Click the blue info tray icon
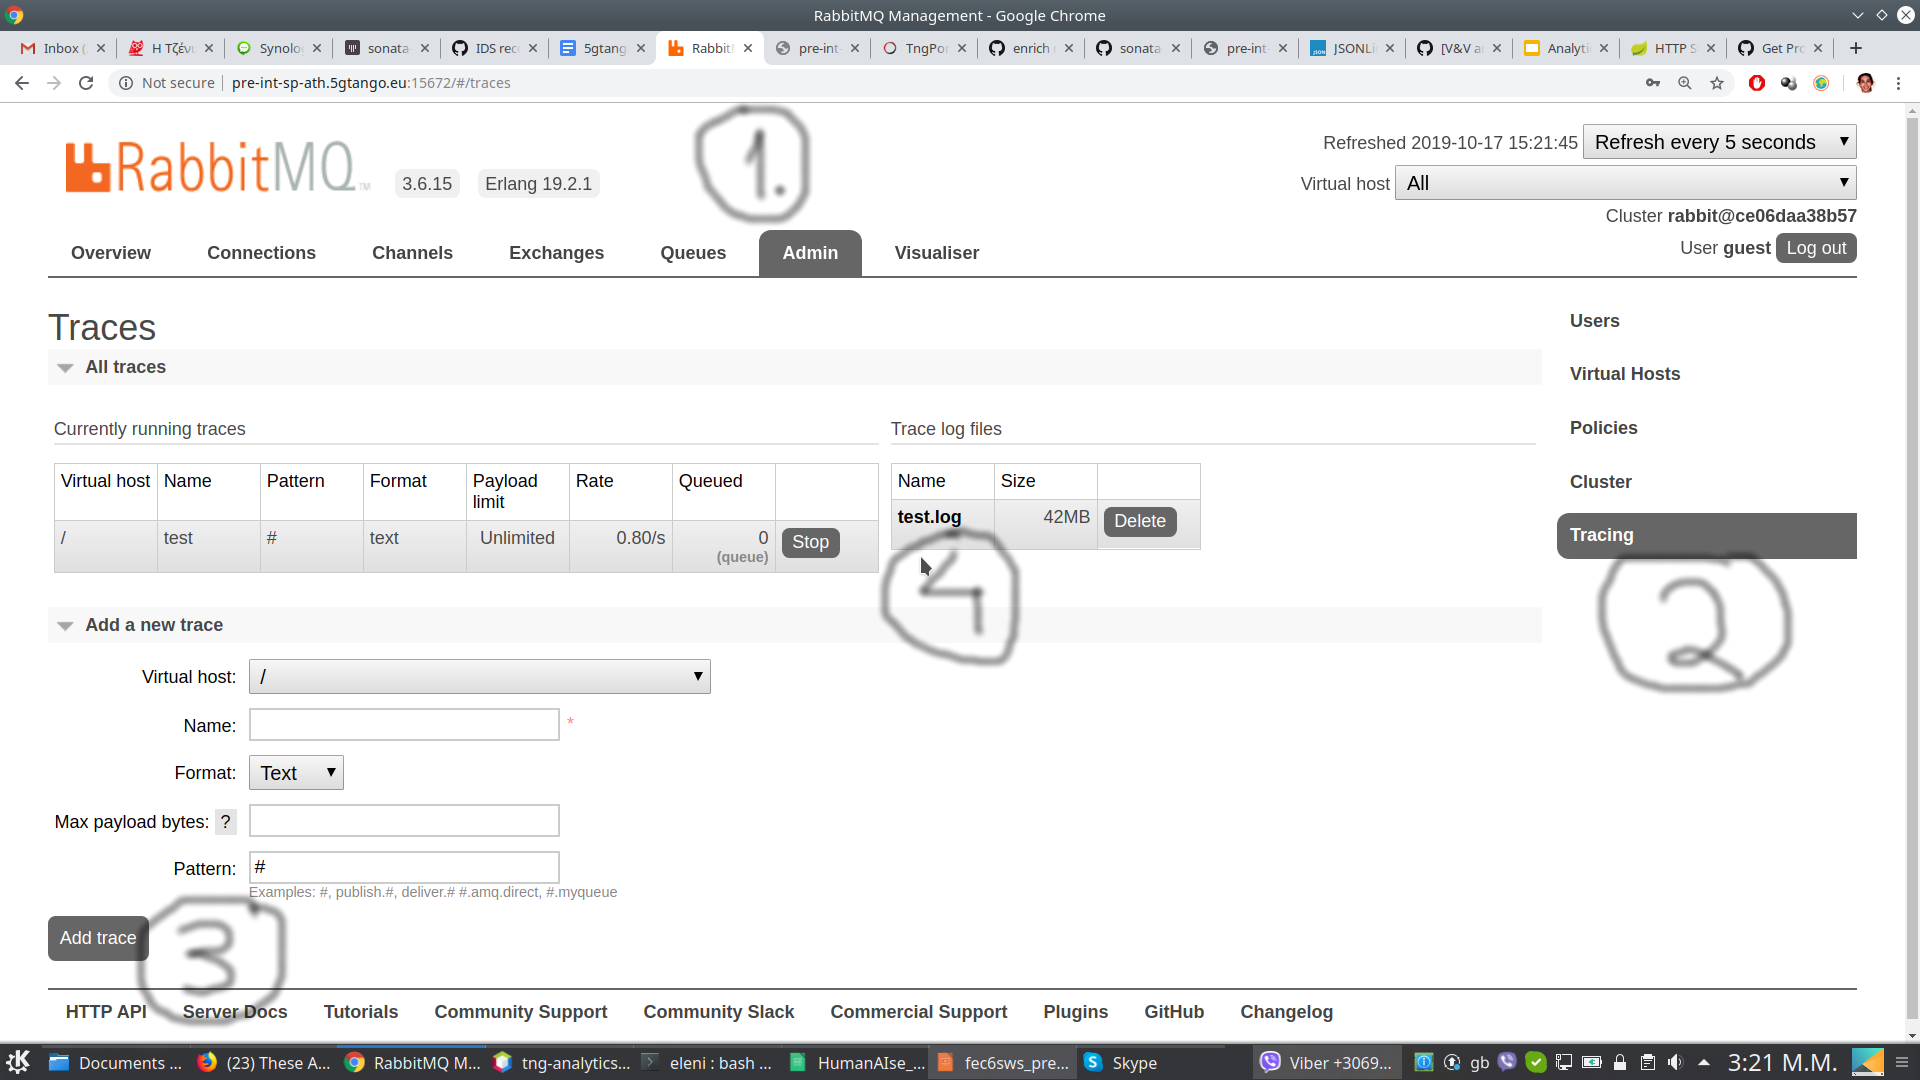This screenshot has height=1080, width=1920. pos(1424,1062)
